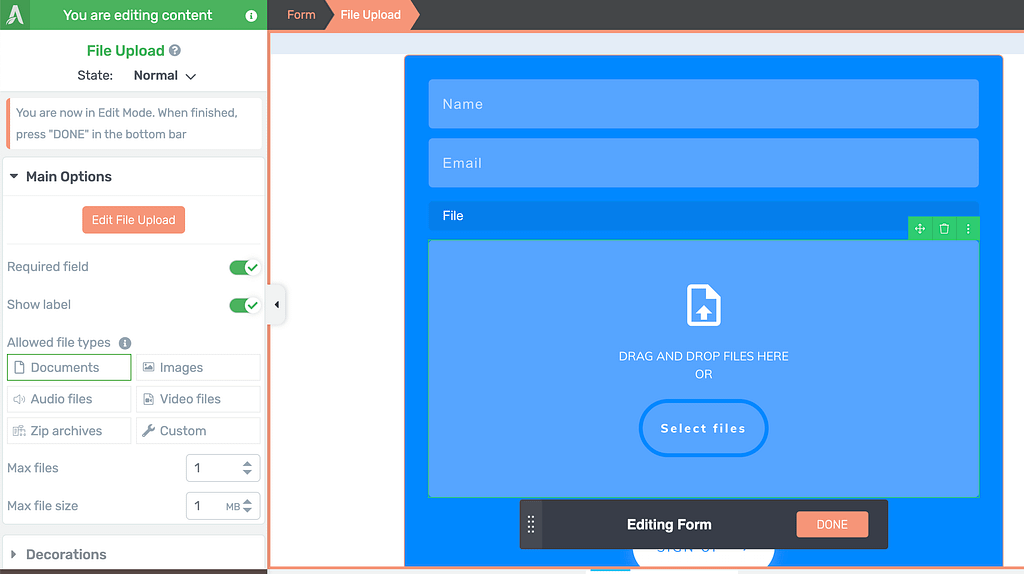Screen dimensions: 1024x574
Task: Select Audio files file type
Action: coord(69,399)
